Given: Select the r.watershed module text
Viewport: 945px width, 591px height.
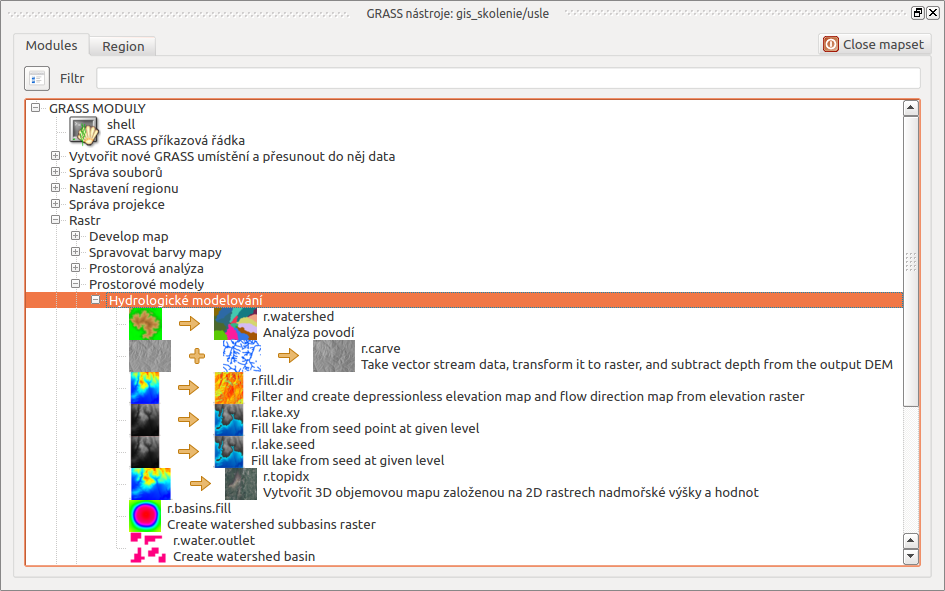Looking at the screenshot, I should click(x=298, y=316).
